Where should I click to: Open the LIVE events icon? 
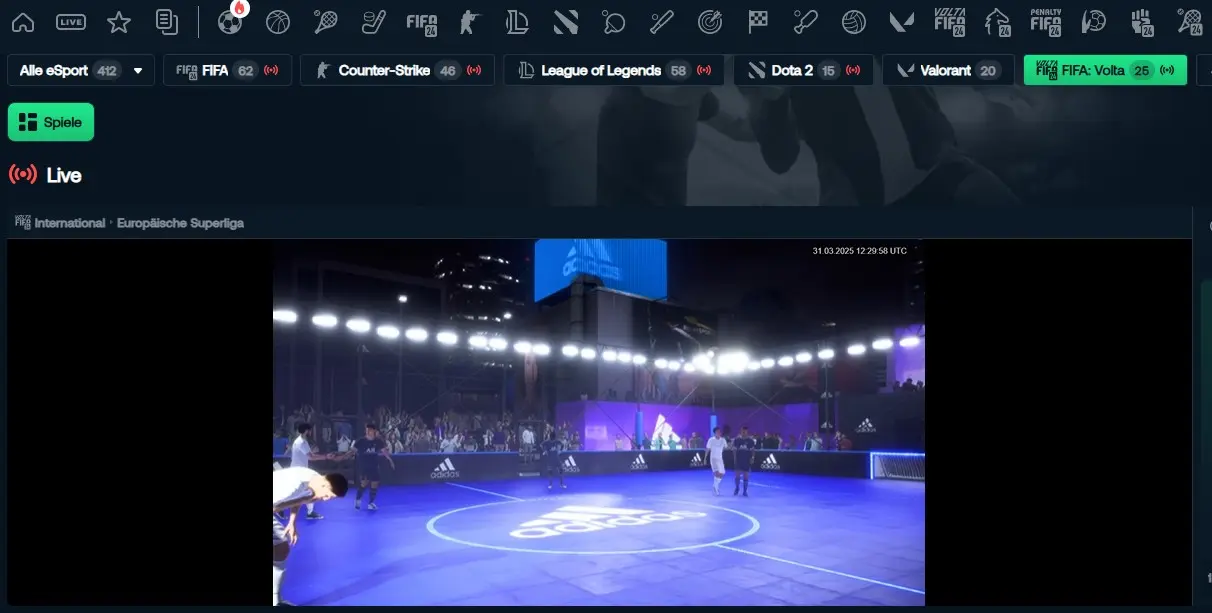coord(71,21)
